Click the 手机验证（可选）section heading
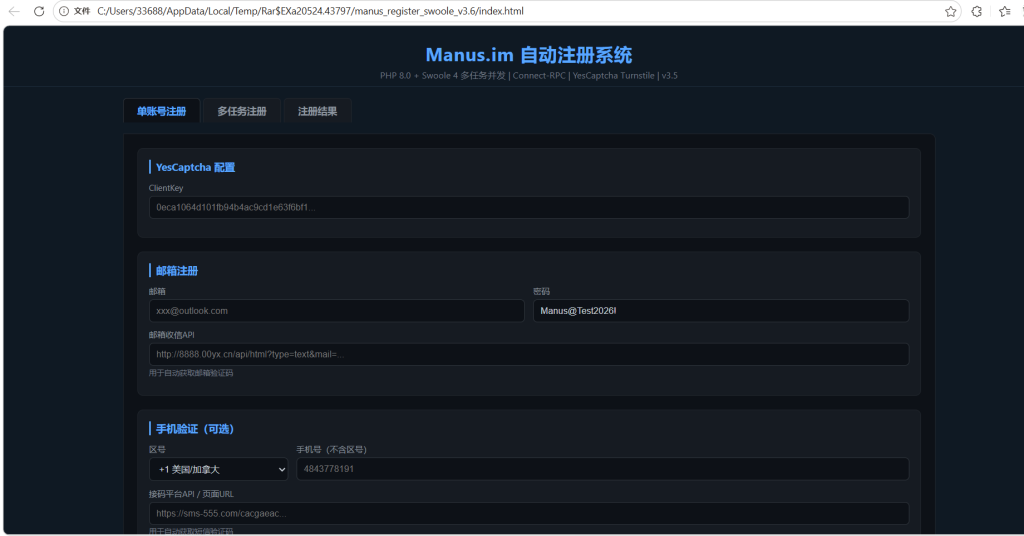The height and width of the screenshot is (536, 1024). (195, 428)
